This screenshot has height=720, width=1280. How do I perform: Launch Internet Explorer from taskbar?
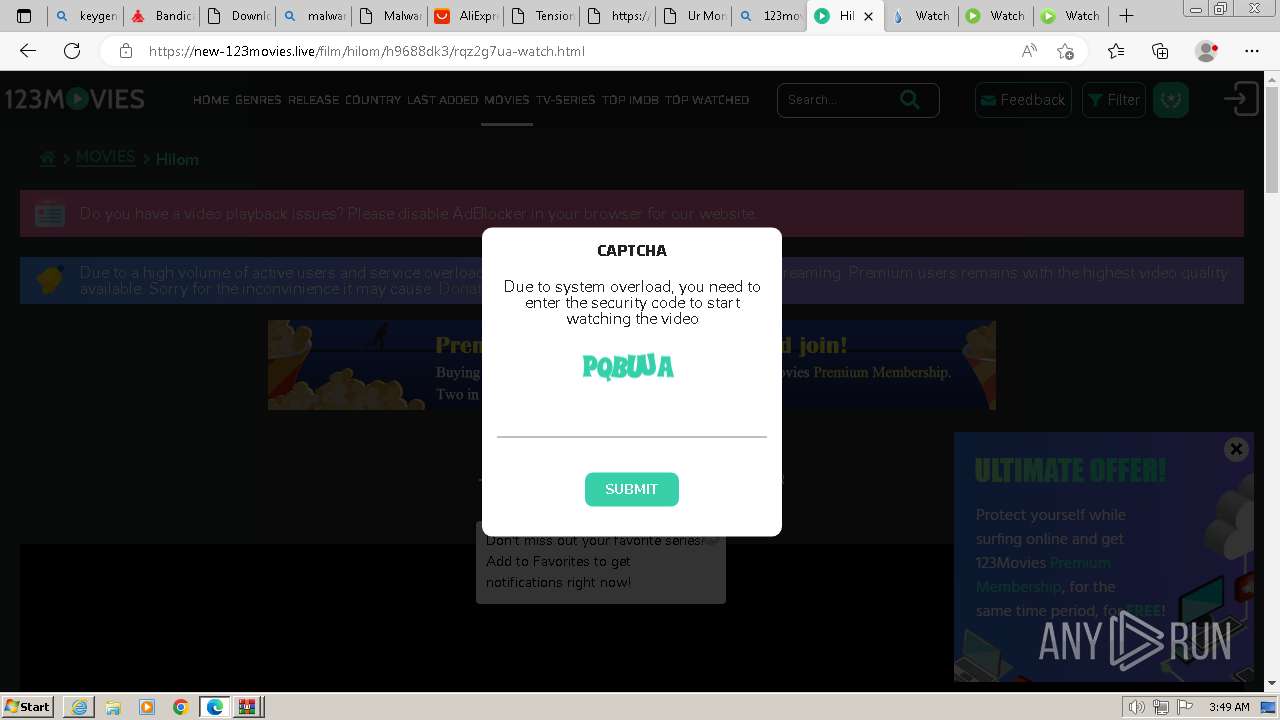(x=79, y=707)
